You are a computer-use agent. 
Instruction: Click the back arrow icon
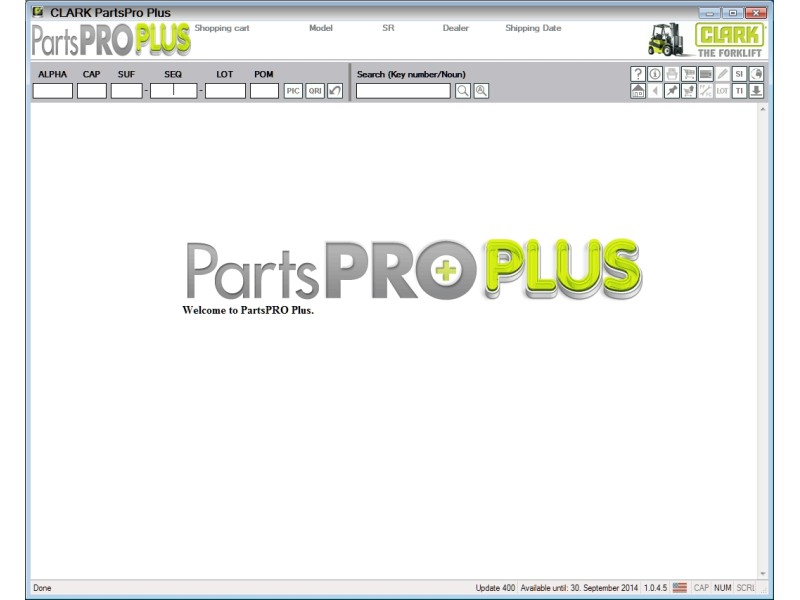655,91
